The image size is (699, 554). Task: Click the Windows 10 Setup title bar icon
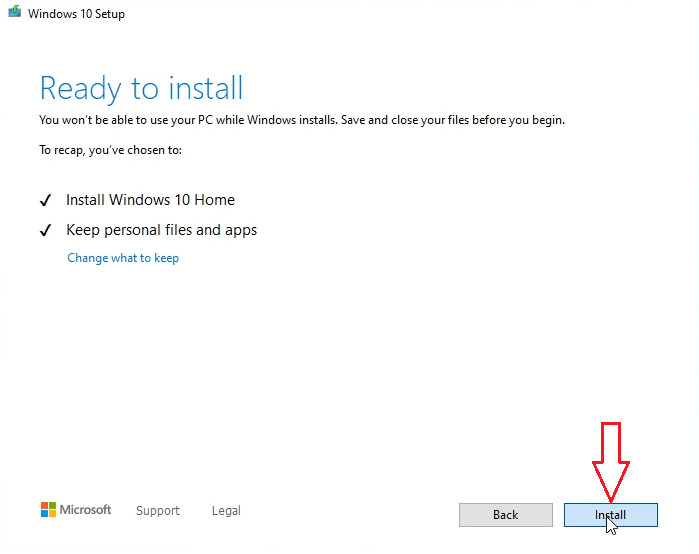[14, 12]
